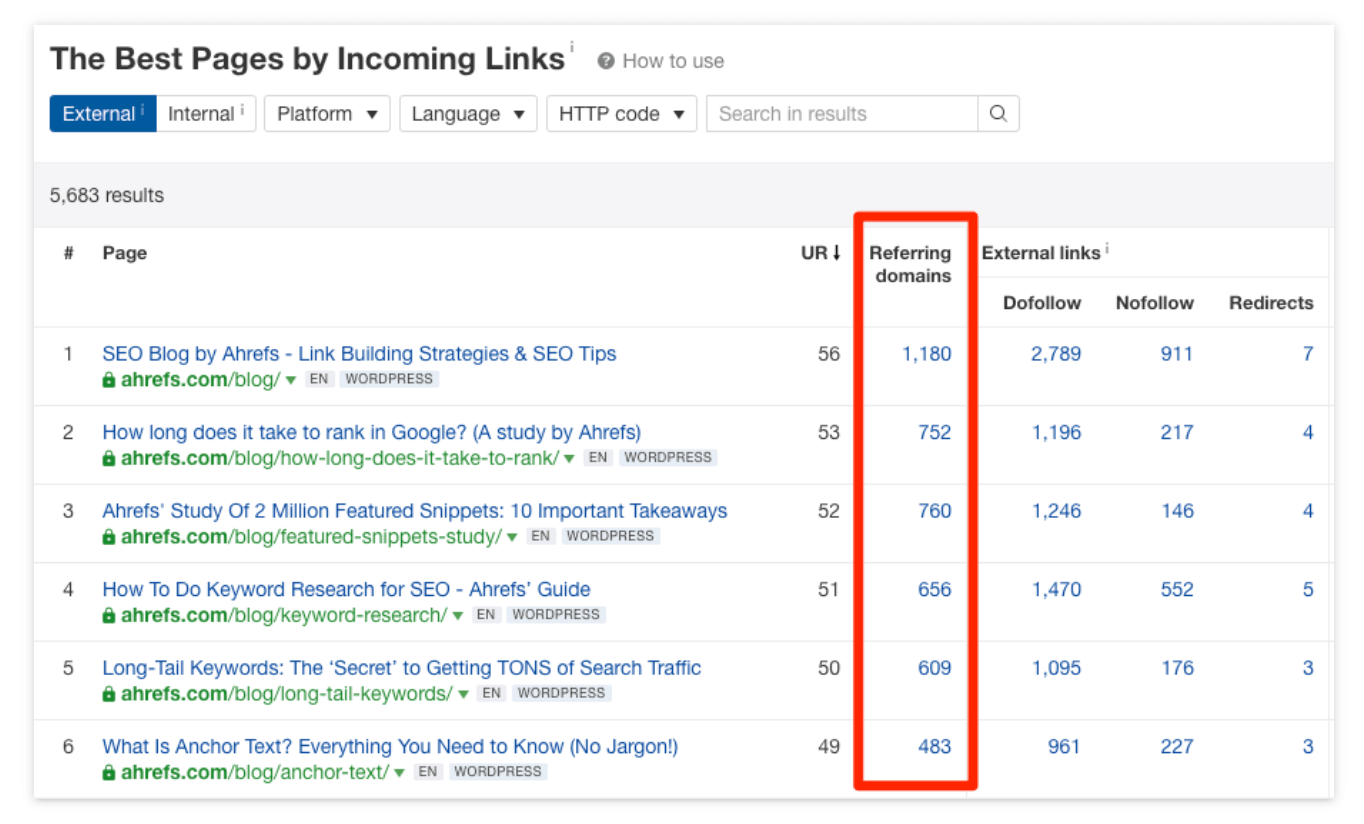
Task: Click referring domains value 656
Action: (x=935, y=590)
